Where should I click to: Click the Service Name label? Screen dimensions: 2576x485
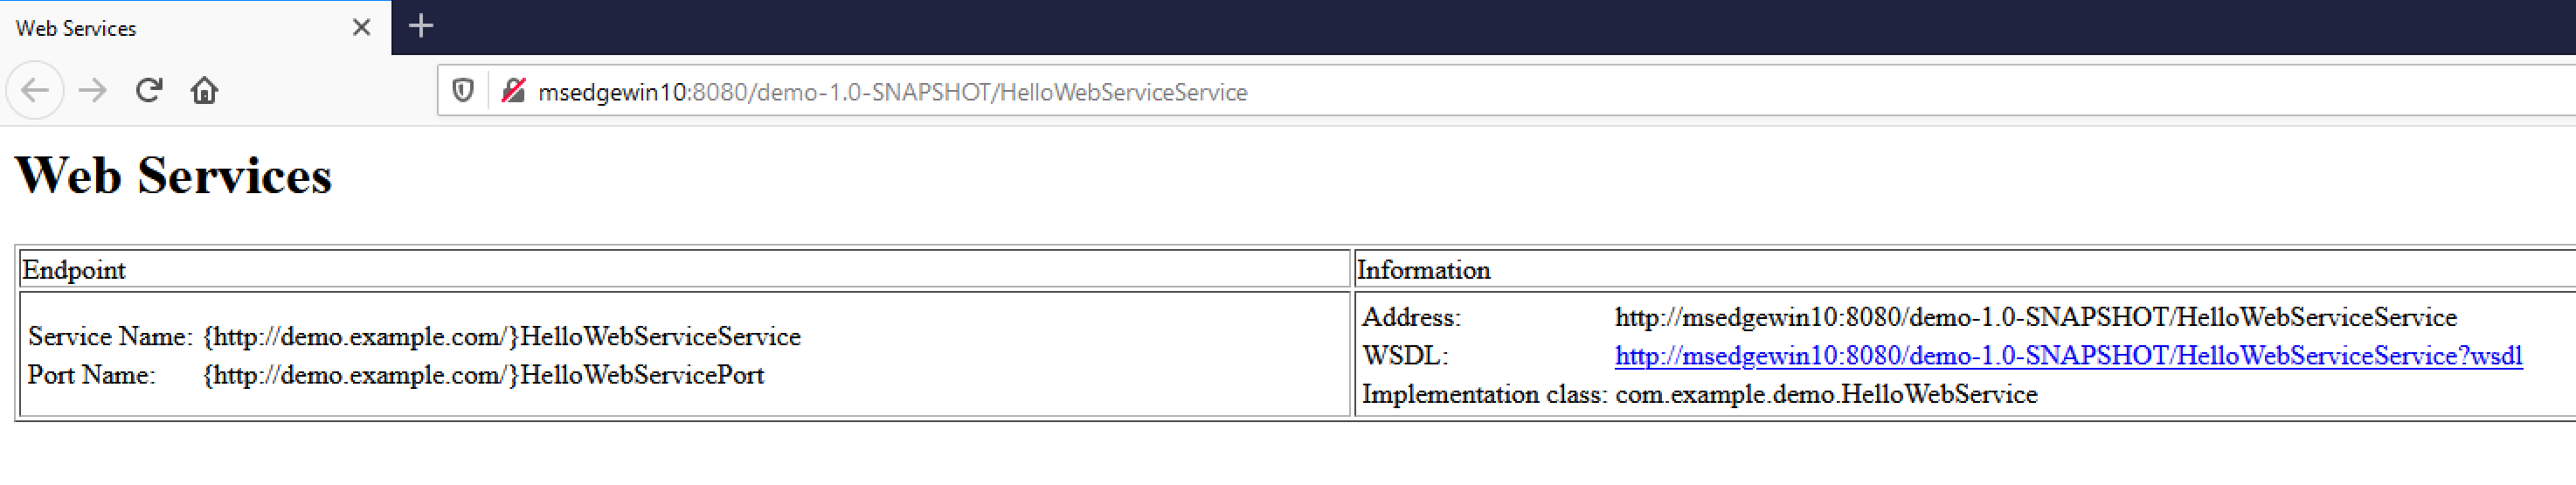110,337
